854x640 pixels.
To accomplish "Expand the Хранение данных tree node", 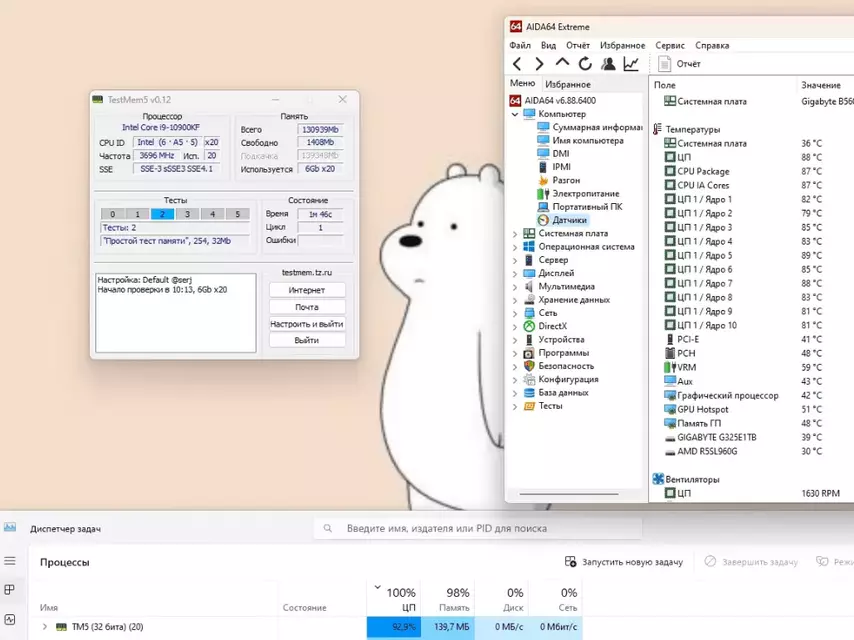I will point(515,300).
